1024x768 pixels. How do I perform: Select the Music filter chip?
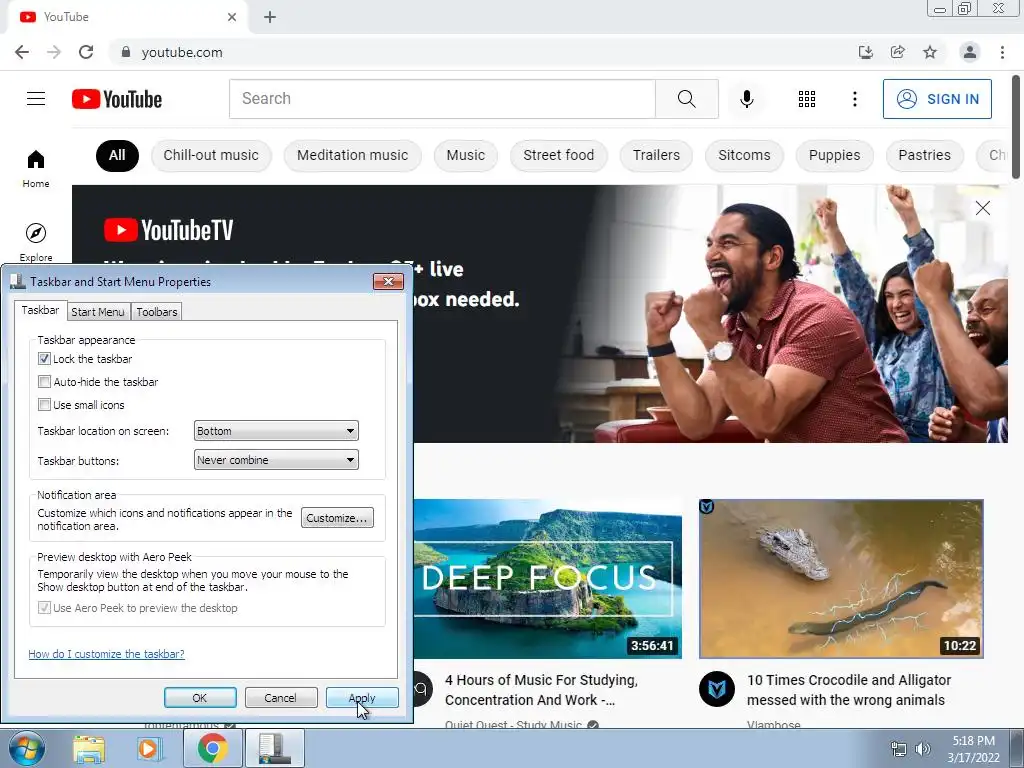pyautogui.click(x=466, y=155)
